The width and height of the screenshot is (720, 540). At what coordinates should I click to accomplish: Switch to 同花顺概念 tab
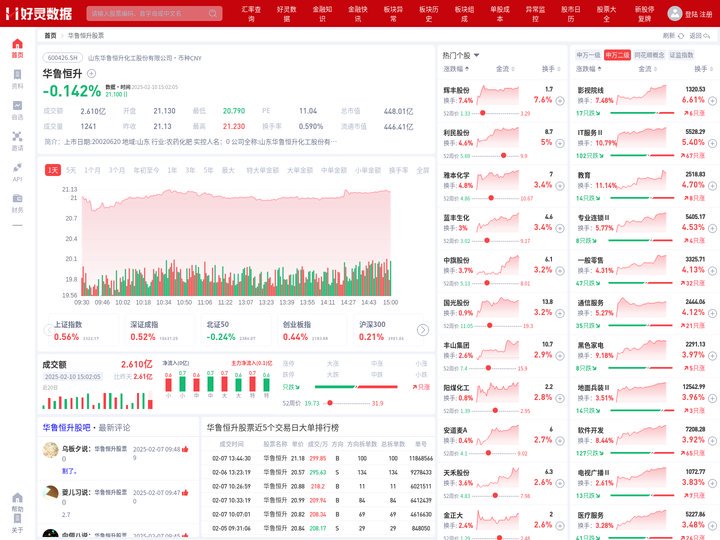point(649,55)
